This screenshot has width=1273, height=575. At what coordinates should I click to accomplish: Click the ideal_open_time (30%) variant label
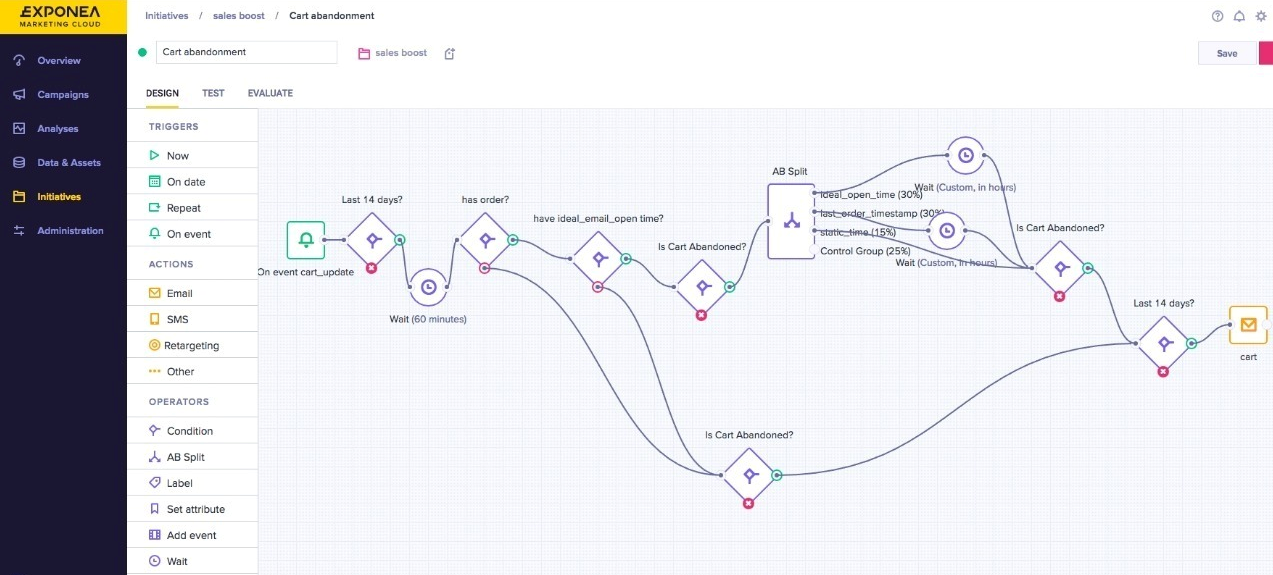point(871,195)
